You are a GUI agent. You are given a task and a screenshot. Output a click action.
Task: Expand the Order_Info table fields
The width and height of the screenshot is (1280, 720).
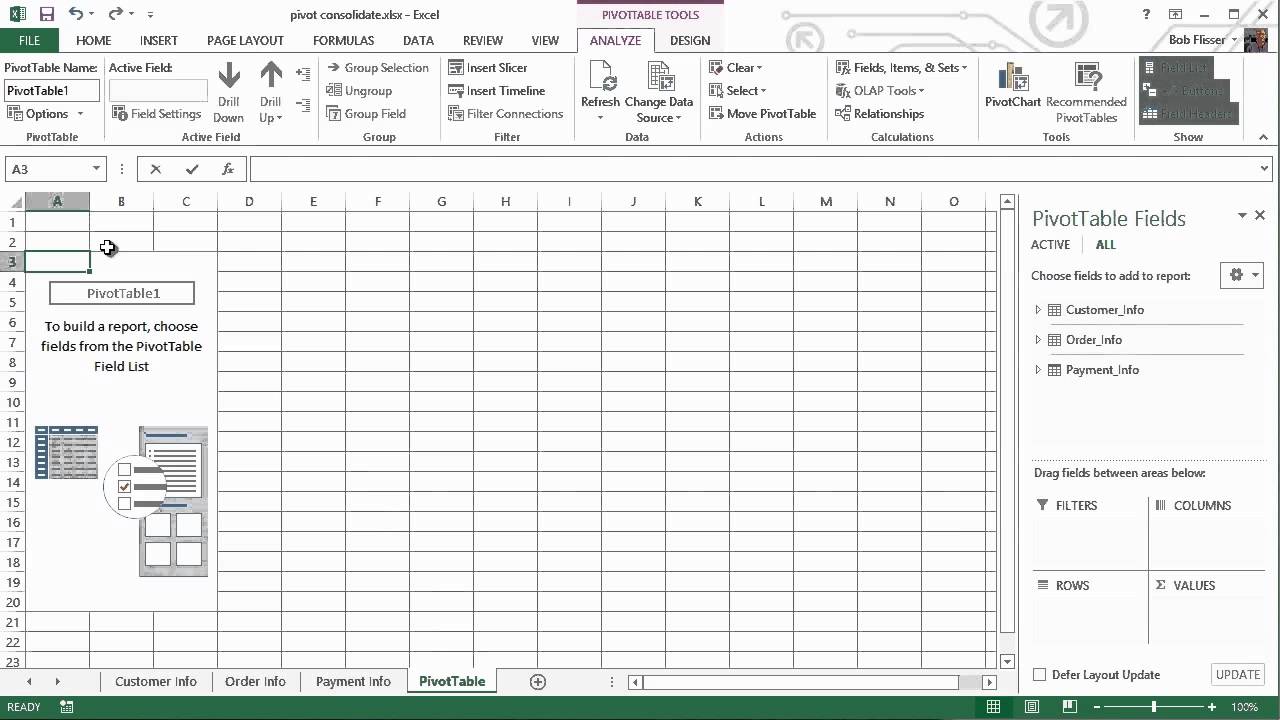pyautogui.click(x=1038, y=340)
